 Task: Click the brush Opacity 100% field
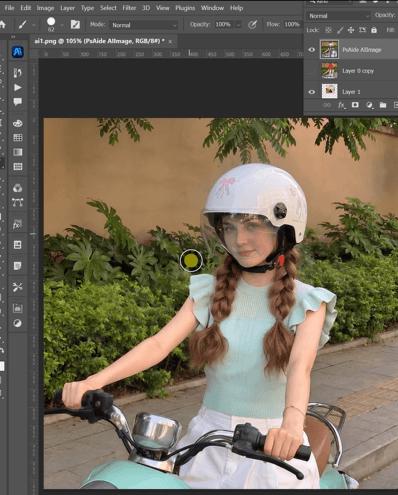point(223,25)
